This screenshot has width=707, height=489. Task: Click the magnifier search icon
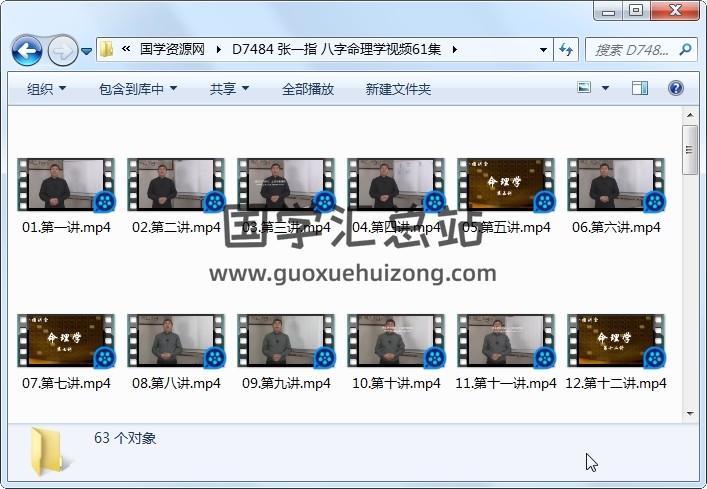(x=685, y=49)
